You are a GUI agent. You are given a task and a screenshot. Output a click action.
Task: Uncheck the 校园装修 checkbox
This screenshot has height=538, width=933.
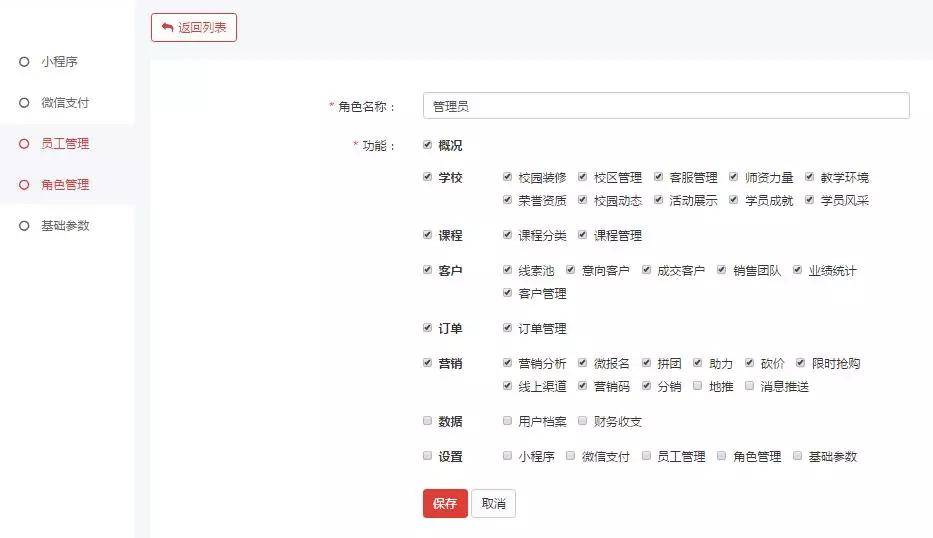[508, 177]
